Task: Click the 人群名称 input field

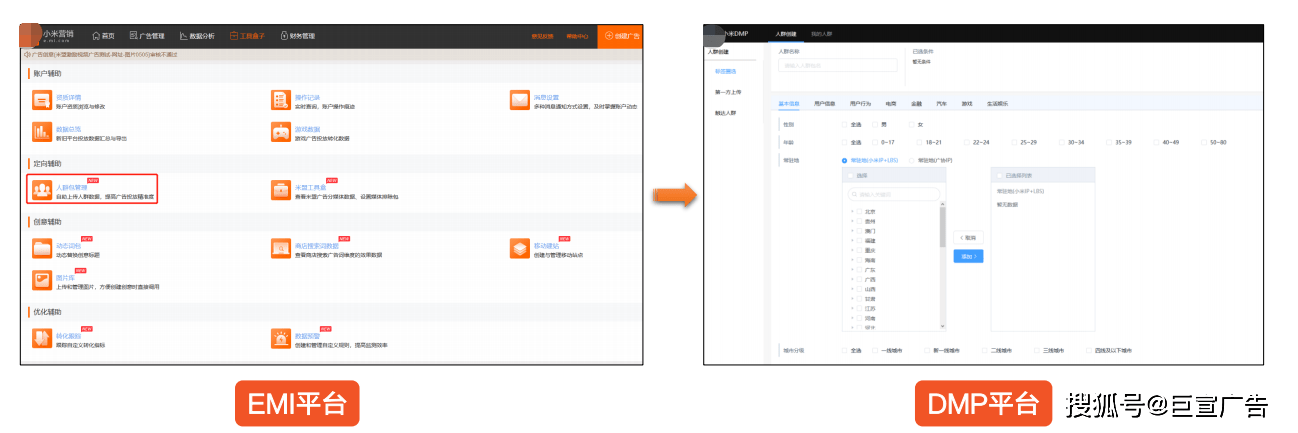Action: point(838,65)
